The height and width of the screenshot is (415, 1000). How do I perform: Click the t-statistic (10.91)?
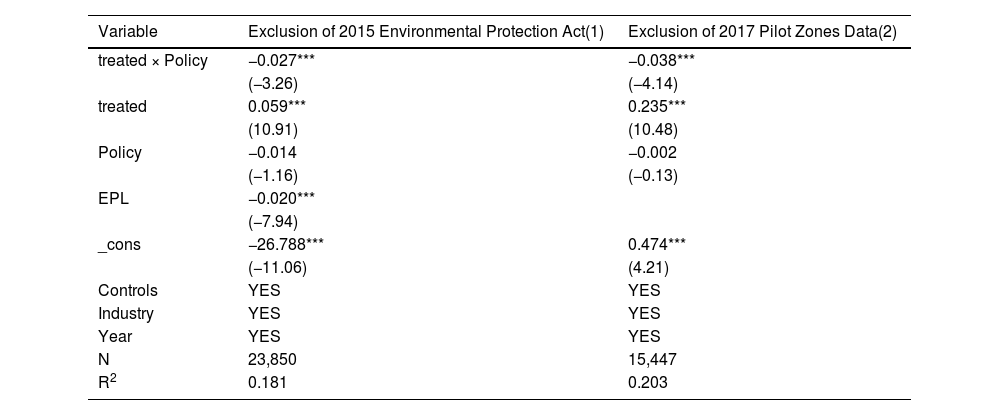pos(272,130)
